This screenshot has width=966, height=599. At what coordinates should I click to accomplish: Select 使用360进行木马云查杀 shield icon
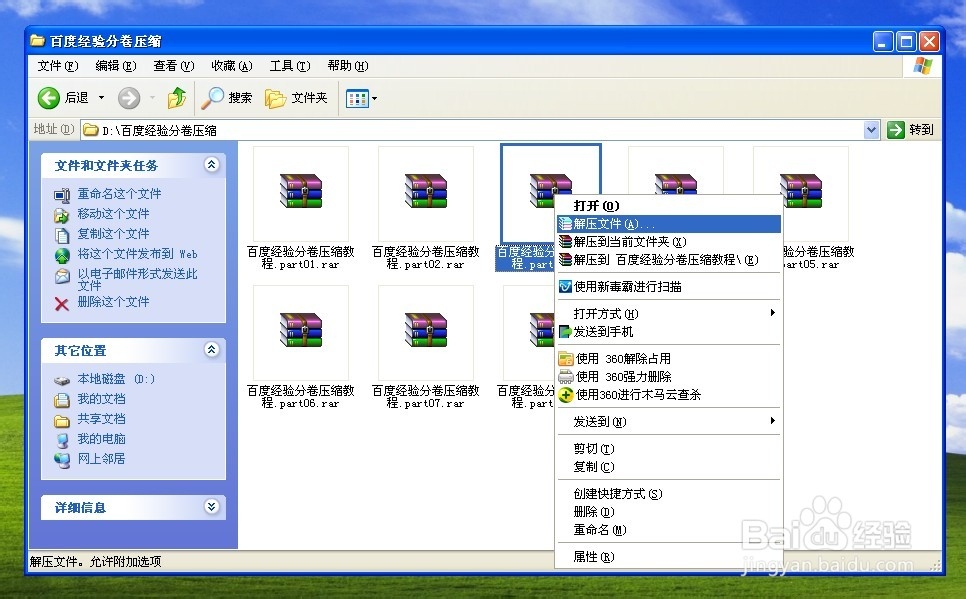pos(564,396)
